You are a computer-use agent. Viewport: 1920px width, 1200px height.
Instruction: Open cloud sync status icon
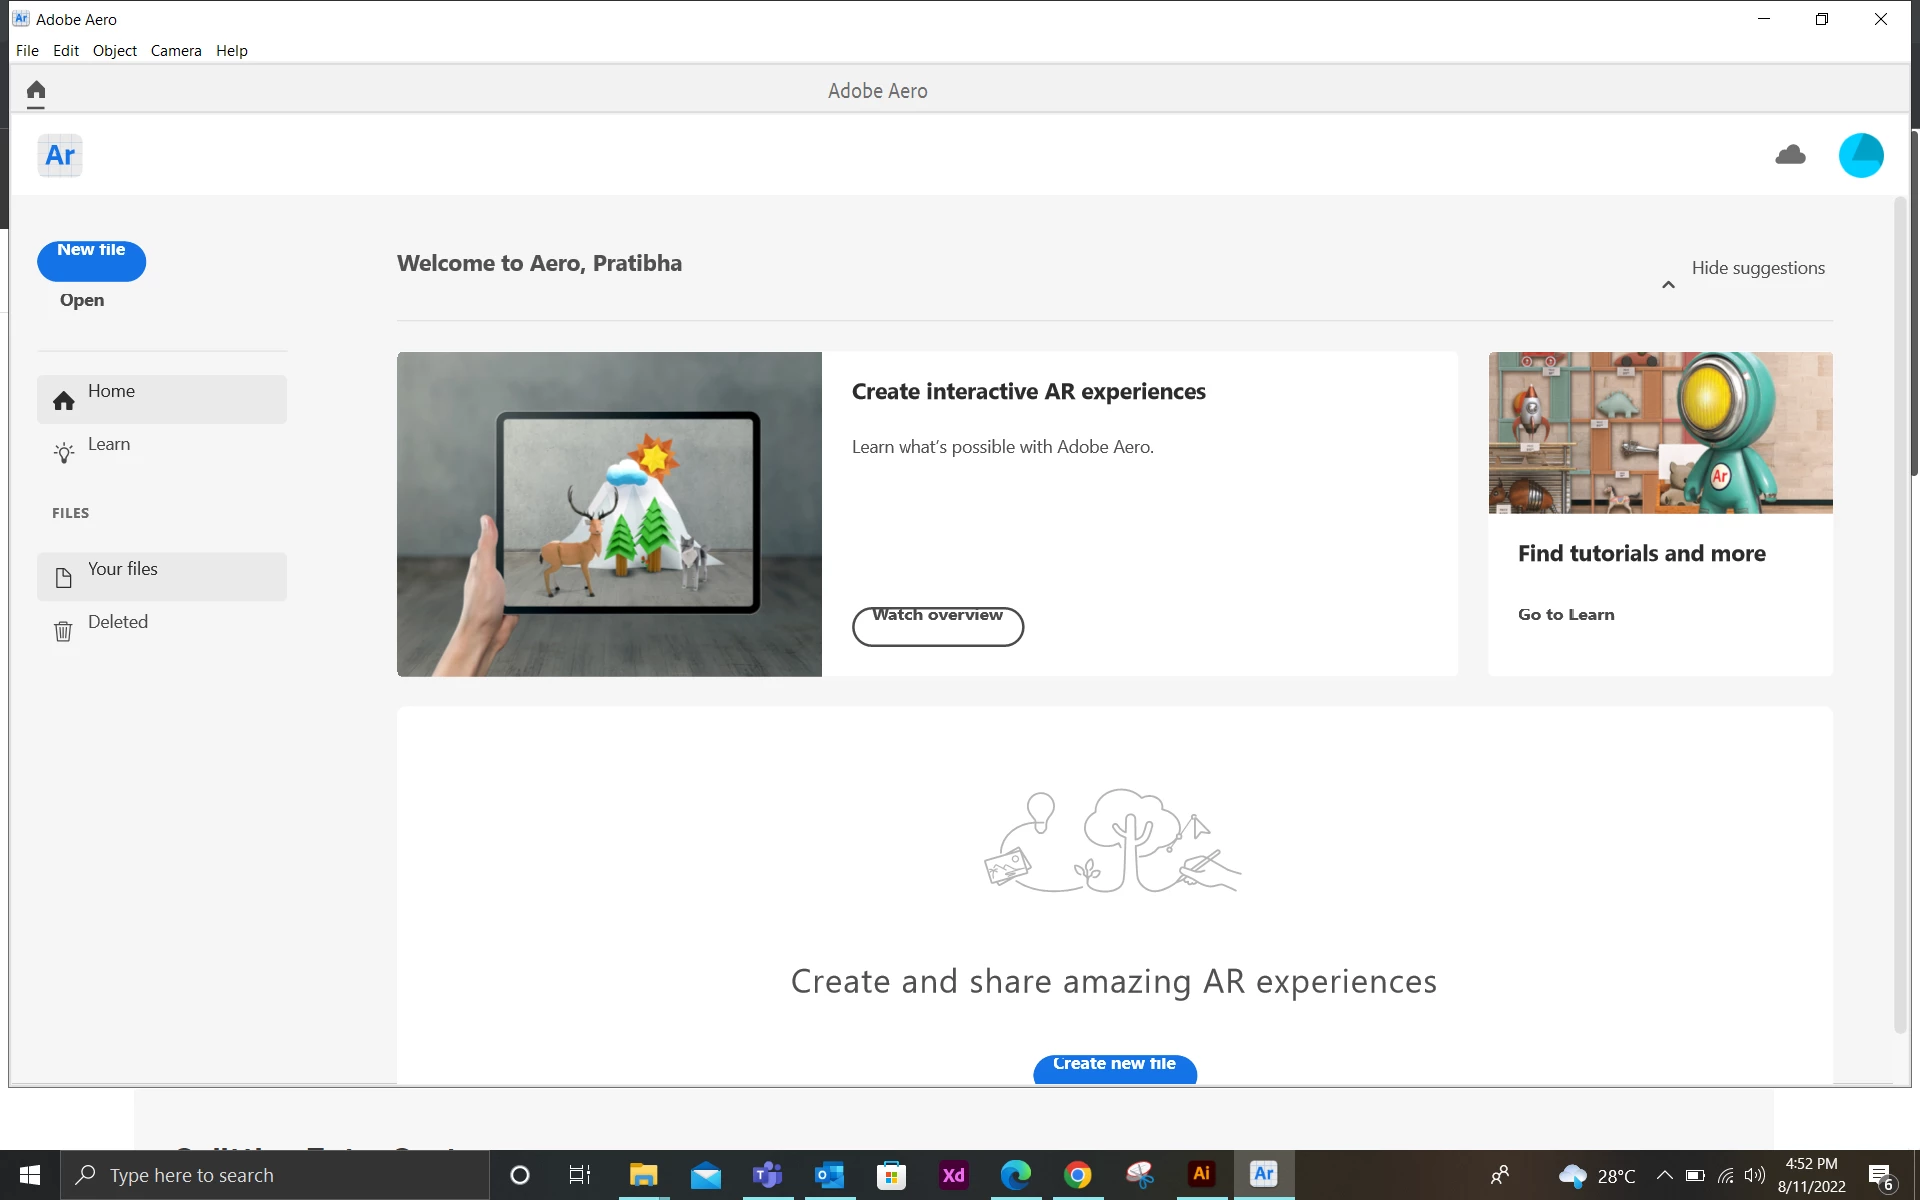point(1790,155)
